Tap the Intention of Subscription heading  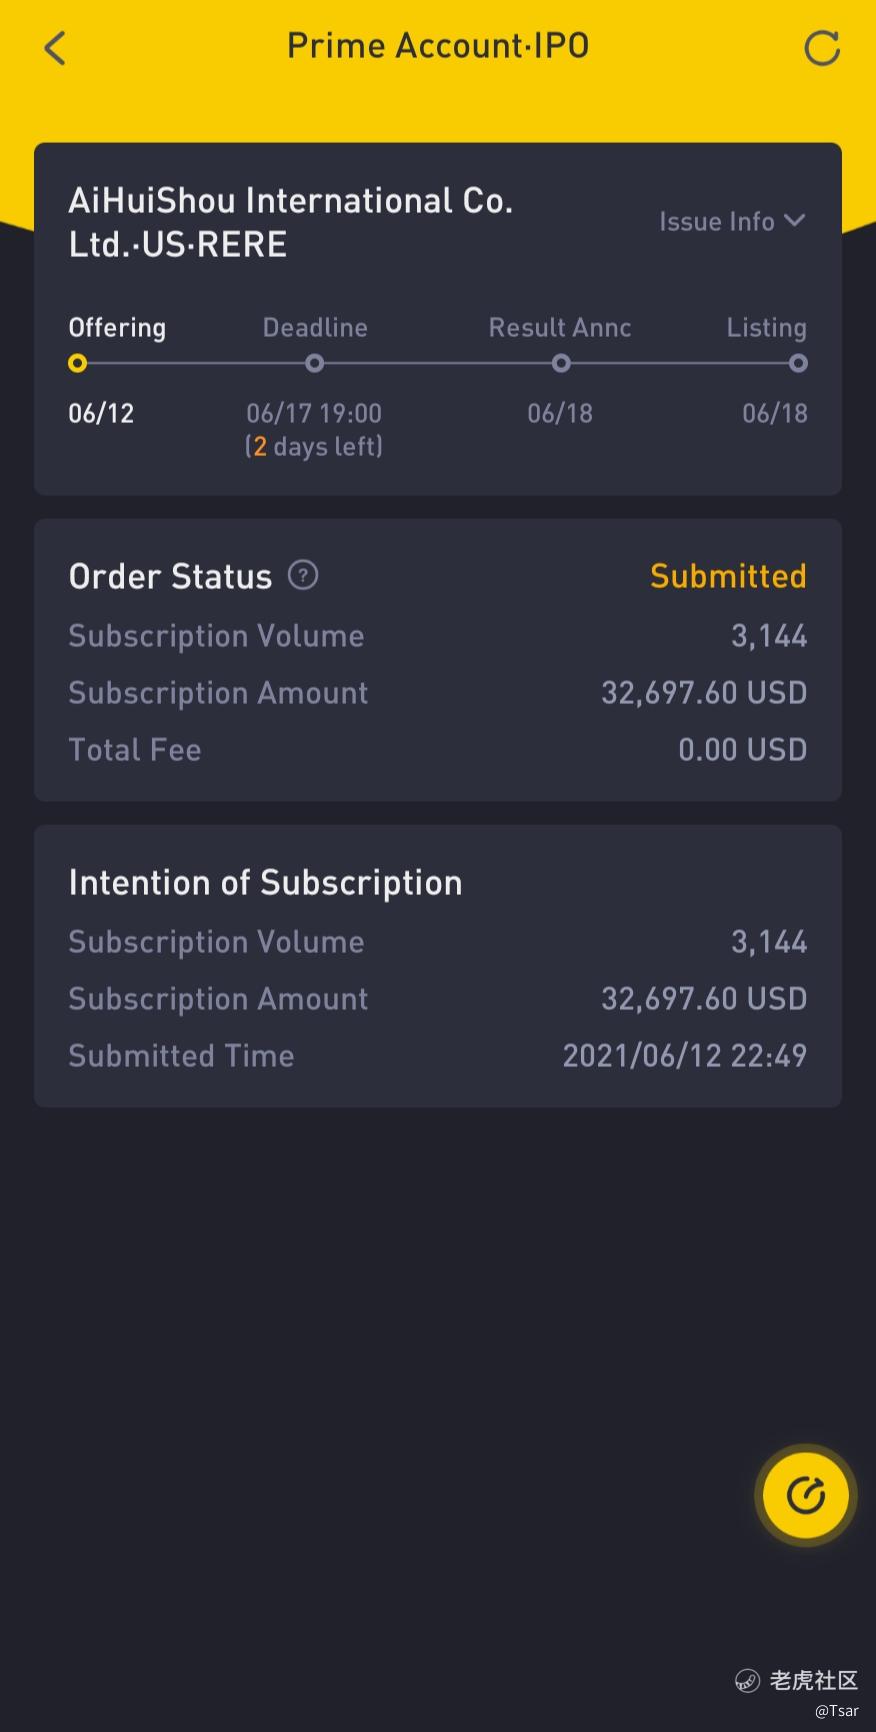pyautogui.click(x=265, y=882)
